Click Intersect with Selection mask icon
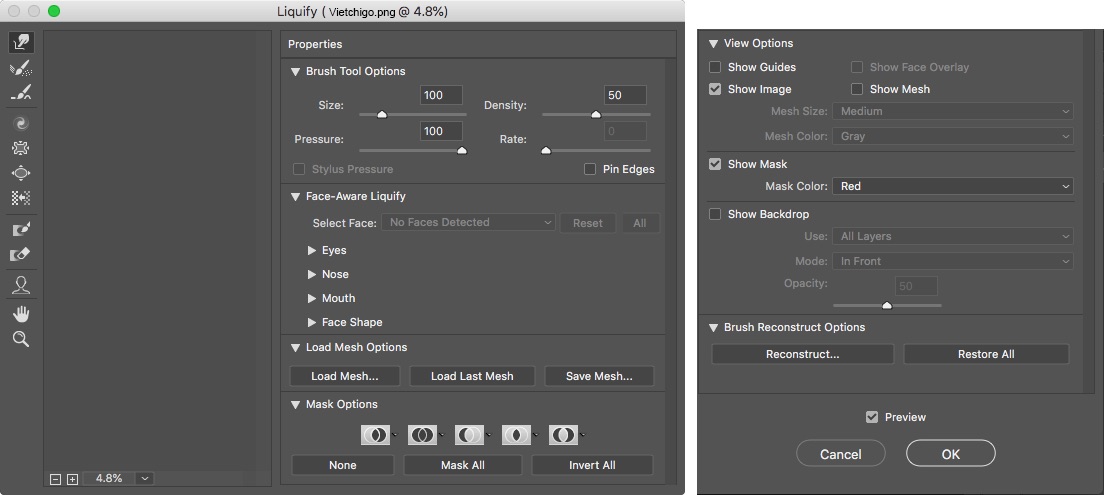This screenshot has height=495, width=1104. coord(516,435)
